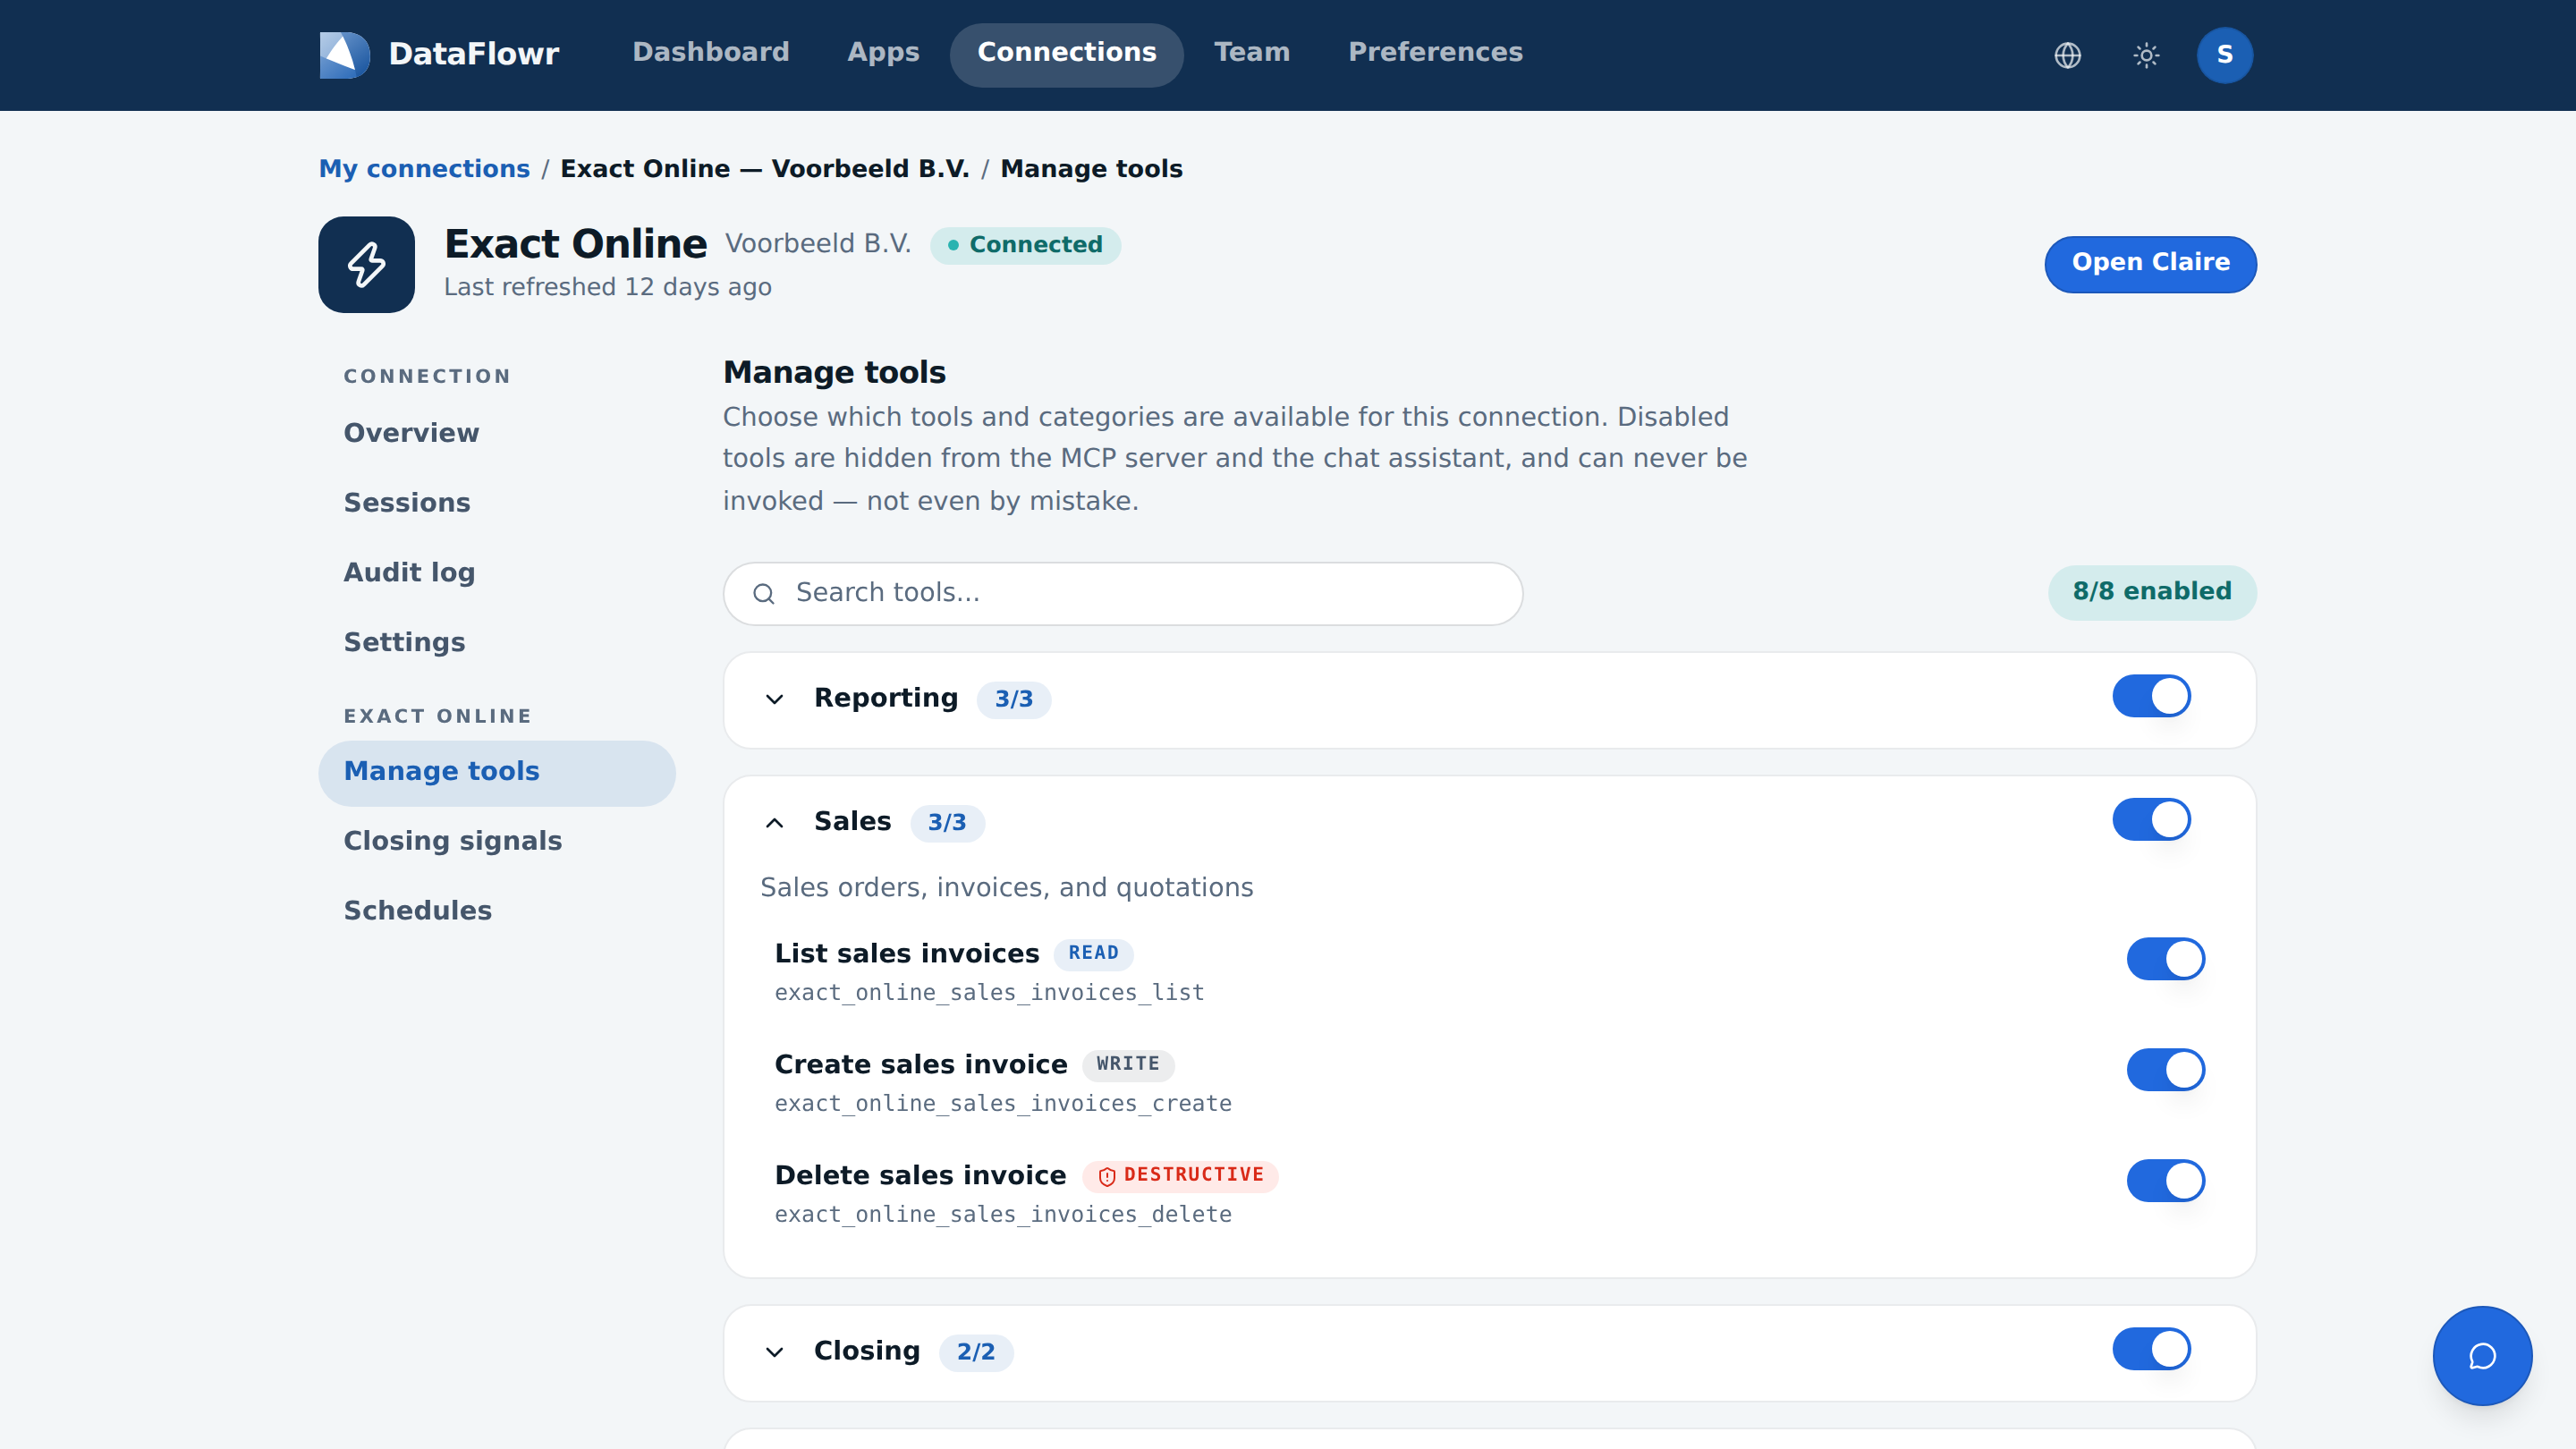Image resolution: width=2576 pixels, height=1449 pixels.
Task: Click the Create sales invoice title
Action: [920, 1065]
